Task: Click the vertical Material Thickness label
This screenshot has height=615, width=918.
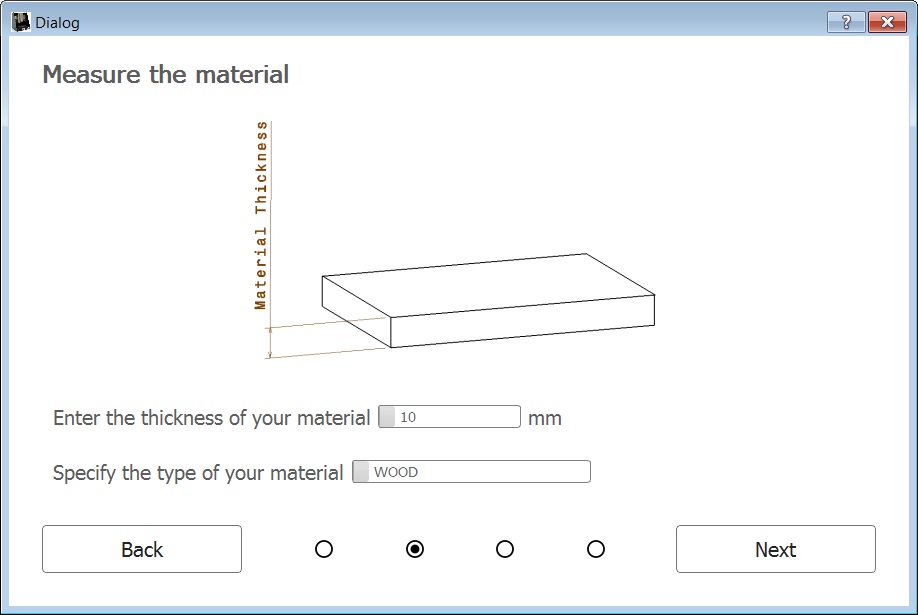Action: [261, 215]
